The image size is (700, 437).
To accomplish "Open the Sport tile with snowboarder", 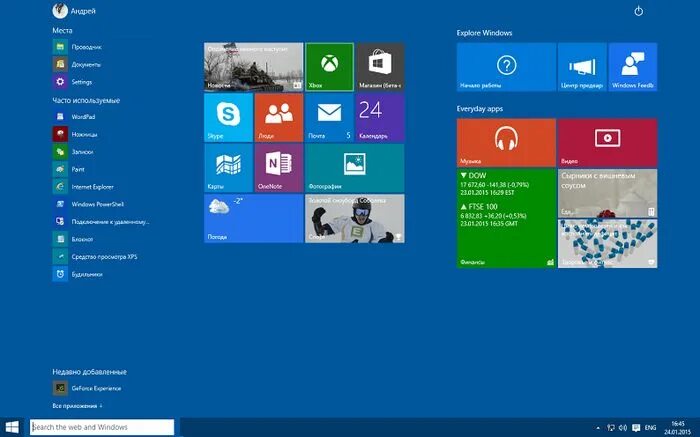I will (355, 219).
